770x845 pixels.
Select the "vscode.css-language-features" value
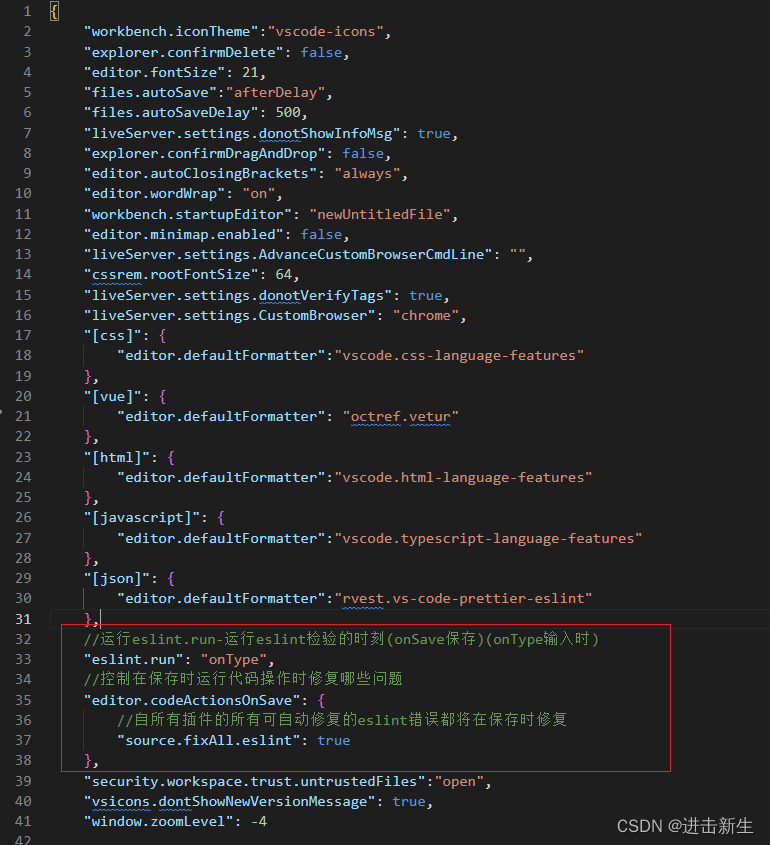click(459, 356)
